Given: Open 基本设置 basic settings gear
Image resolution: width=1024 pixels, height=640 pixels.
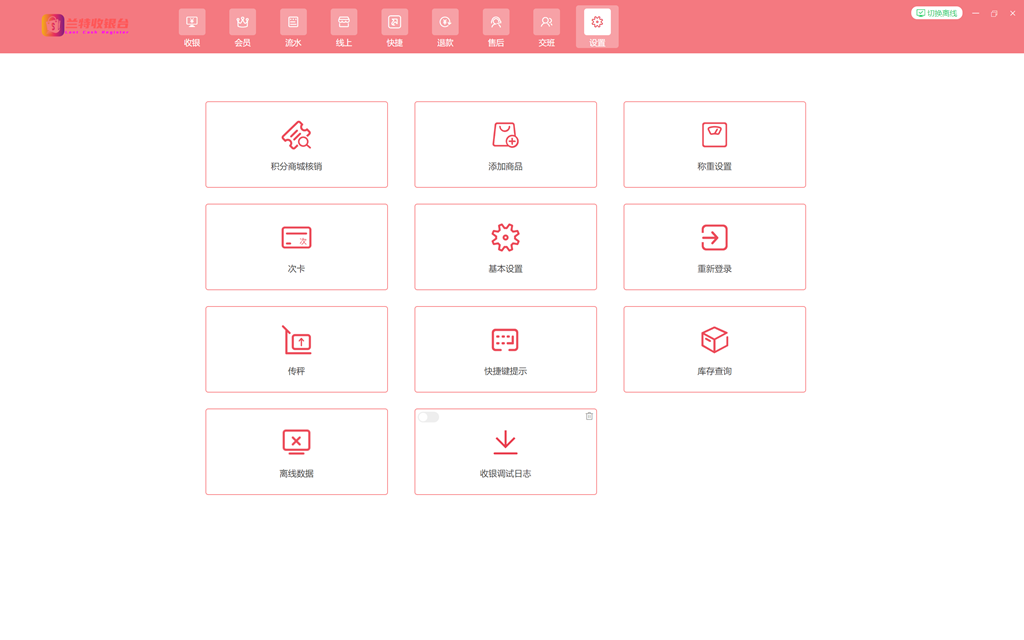Looking at the screenshot, I should pos(505,238).
